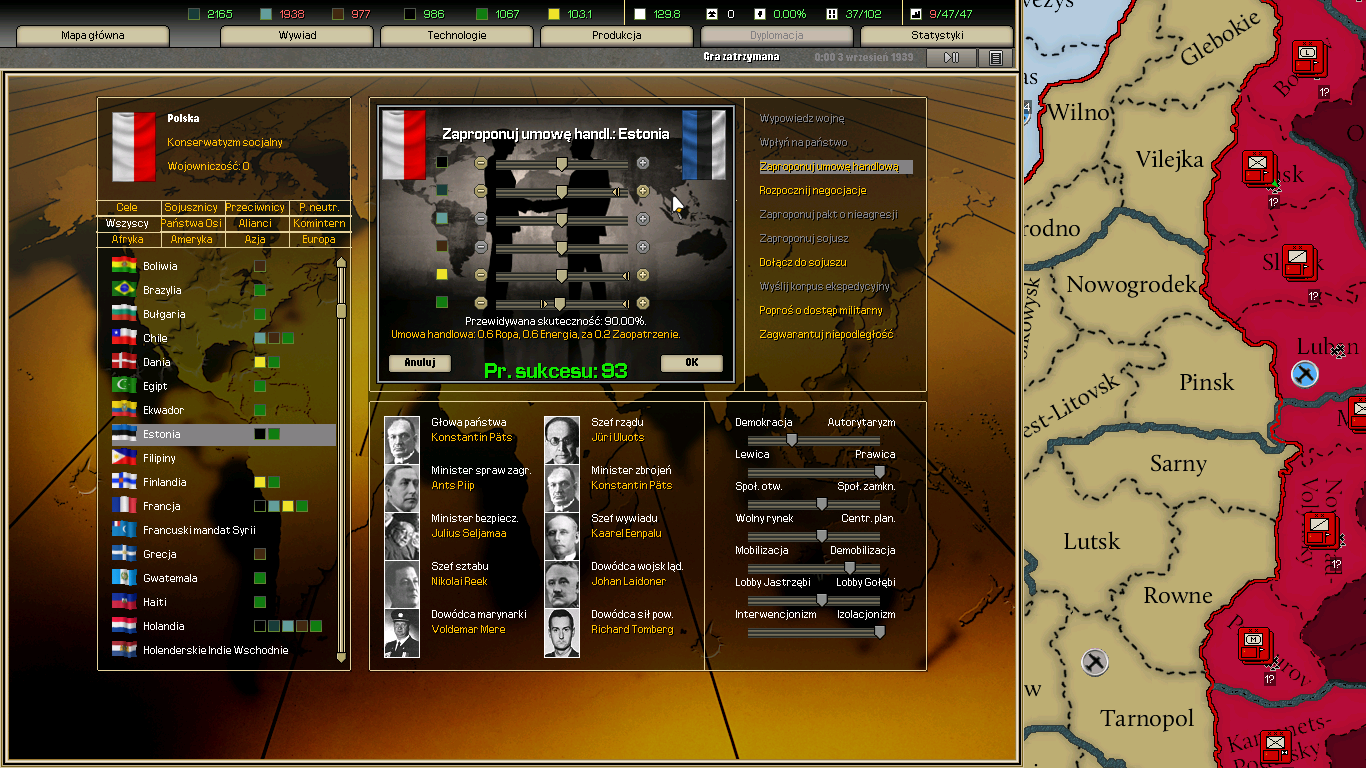Click the metal resource icon beside 1938
Image resolution: width=1366 pixels, height=768 pixels.
[265, 14]
